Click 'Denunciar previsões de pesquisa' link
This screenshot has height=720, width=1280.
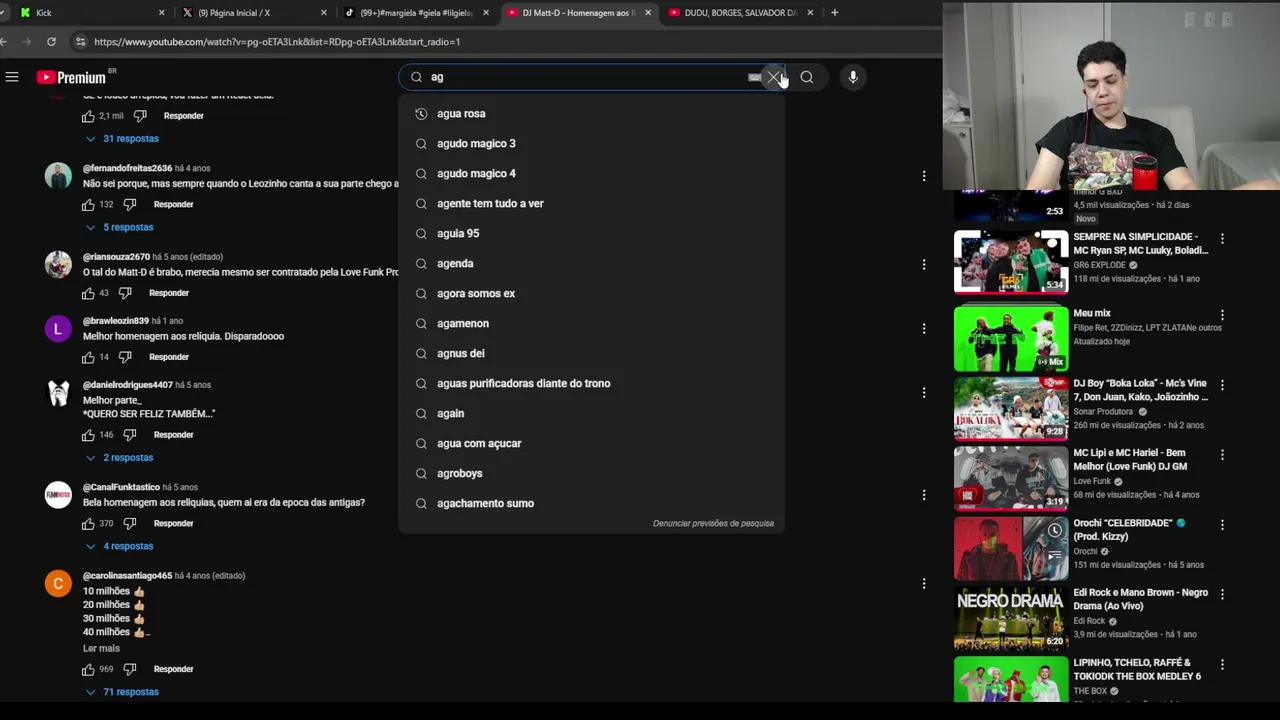(713, 523)
